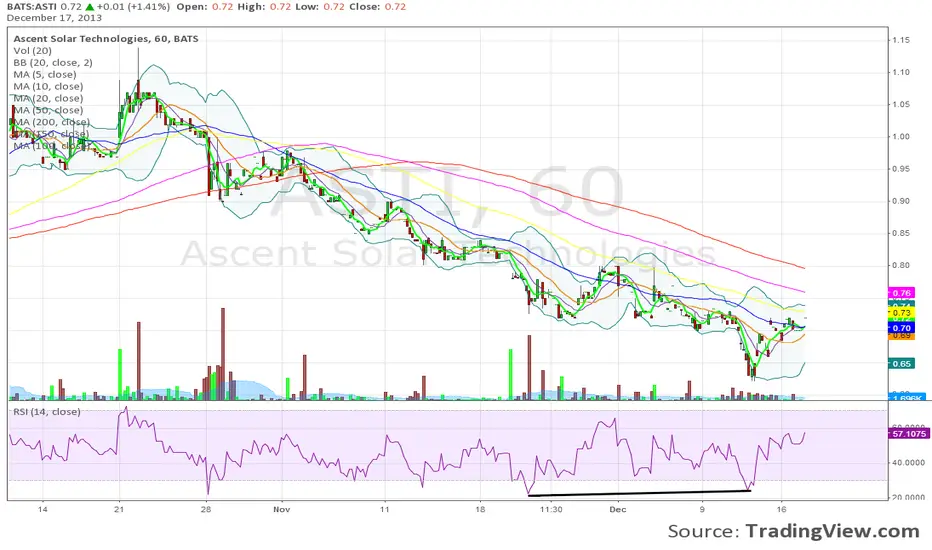Click the Ascent Solar Technologies, 60, BATS title
This screenshot has width=932, height=550.
point(106,39)
